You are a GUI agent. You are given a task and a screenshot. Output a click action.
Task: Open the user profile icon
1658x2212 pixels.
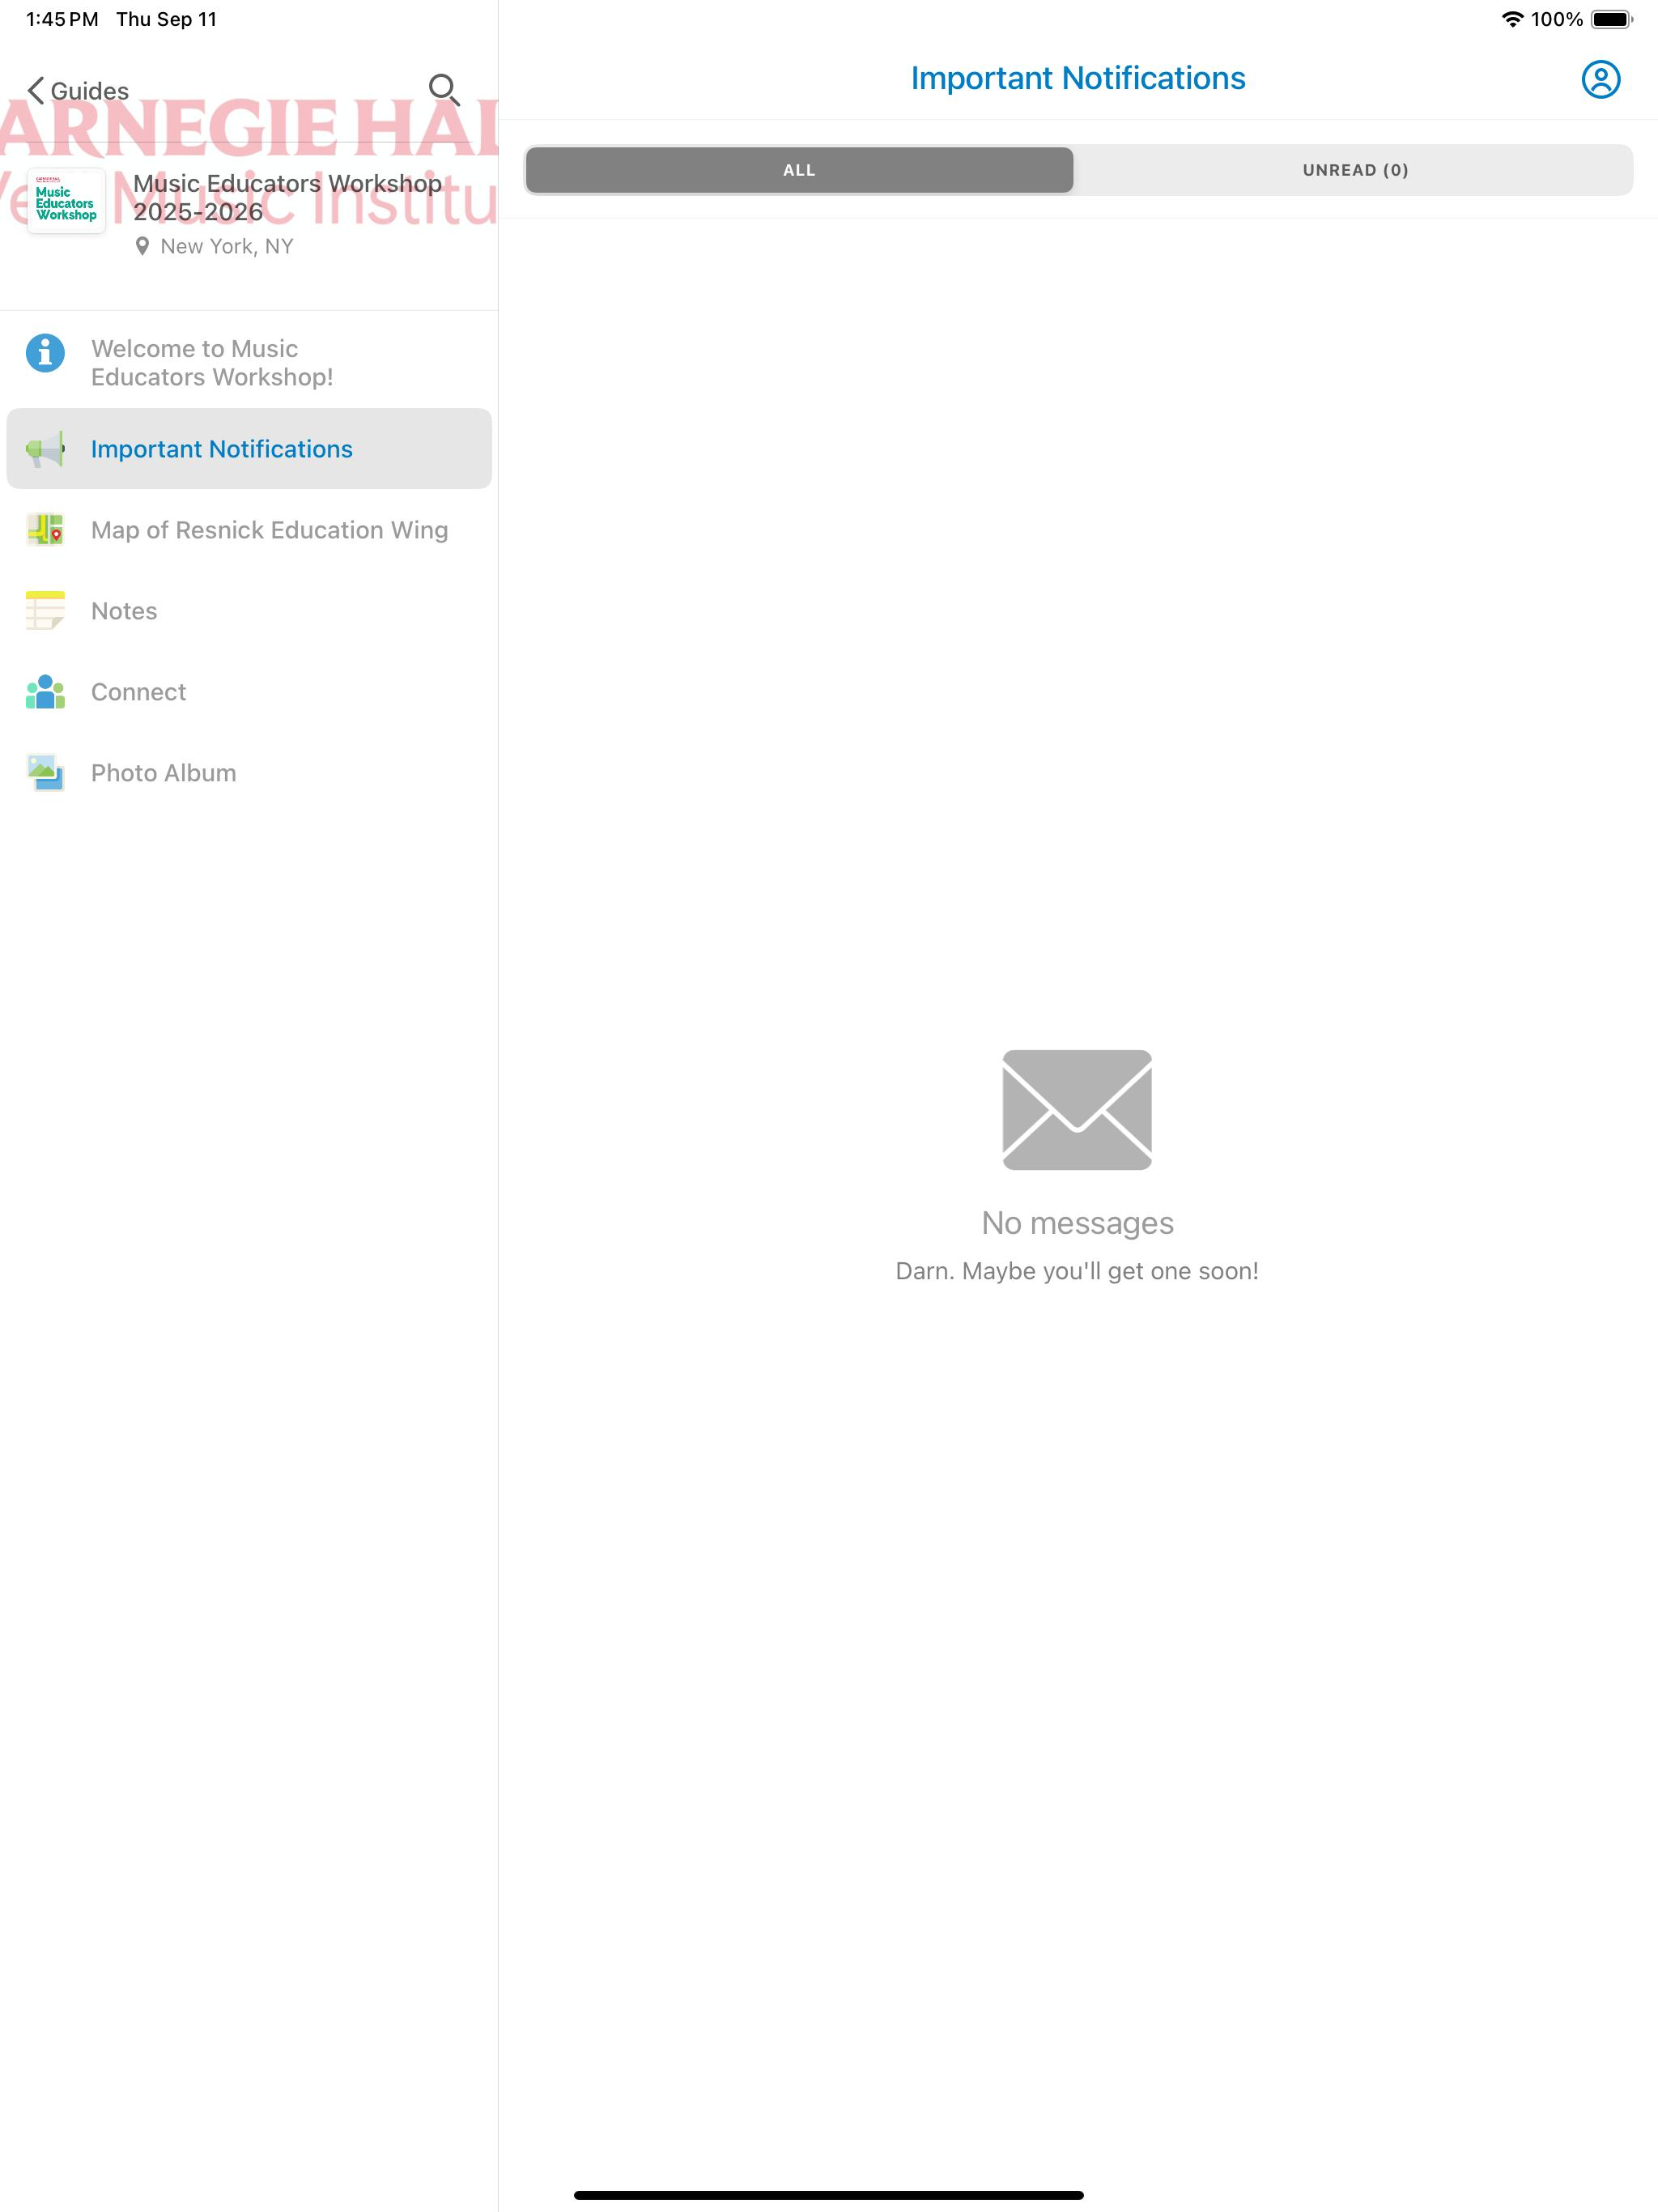click(x=1600, y=79)
